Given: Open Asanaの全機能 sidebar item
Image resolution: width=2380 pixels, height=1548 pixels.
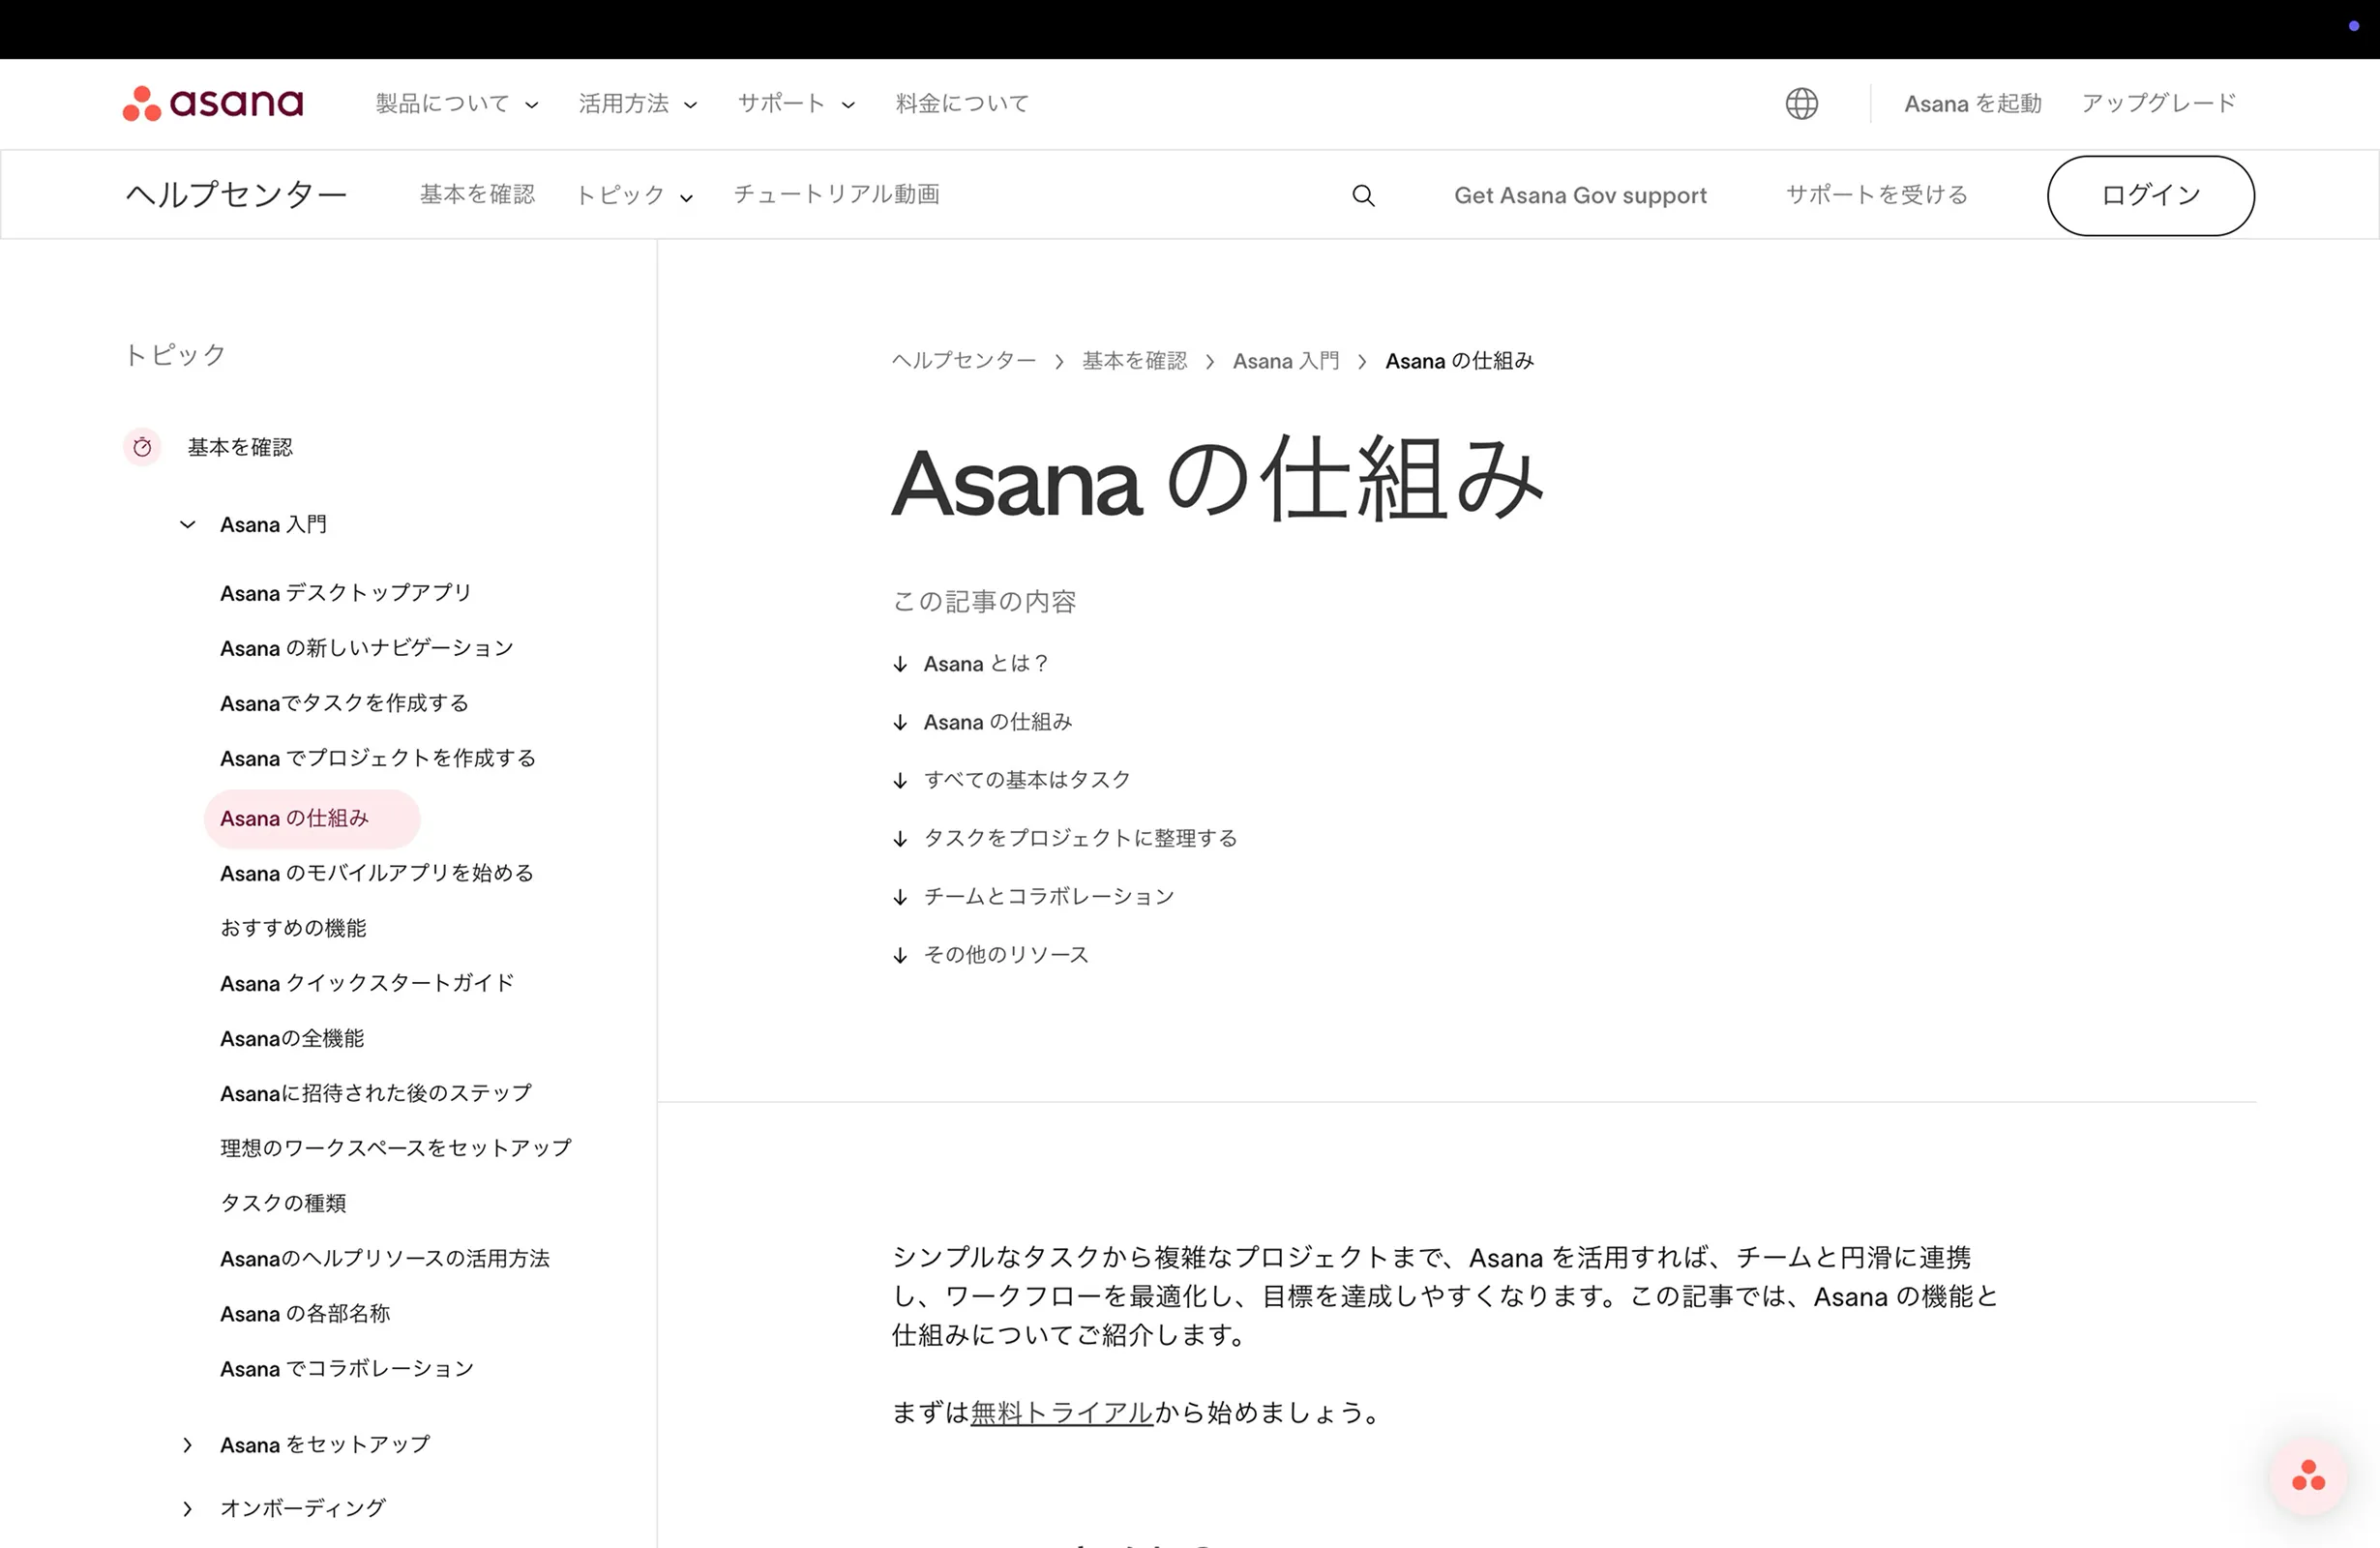Looking at the screenshot, I should [292, 1039].
